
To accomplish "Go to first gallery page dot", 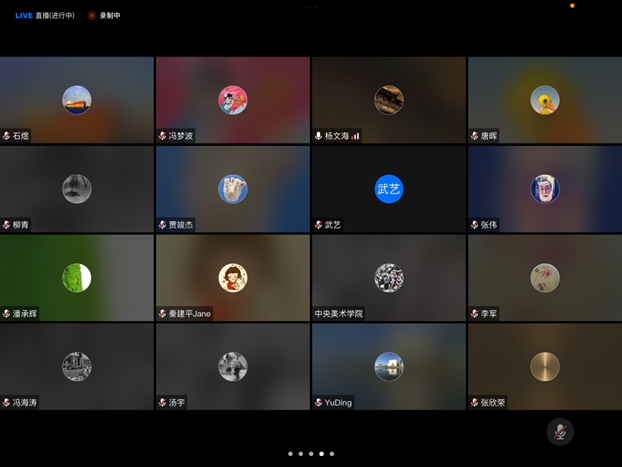I will click(x=290, y=454).
